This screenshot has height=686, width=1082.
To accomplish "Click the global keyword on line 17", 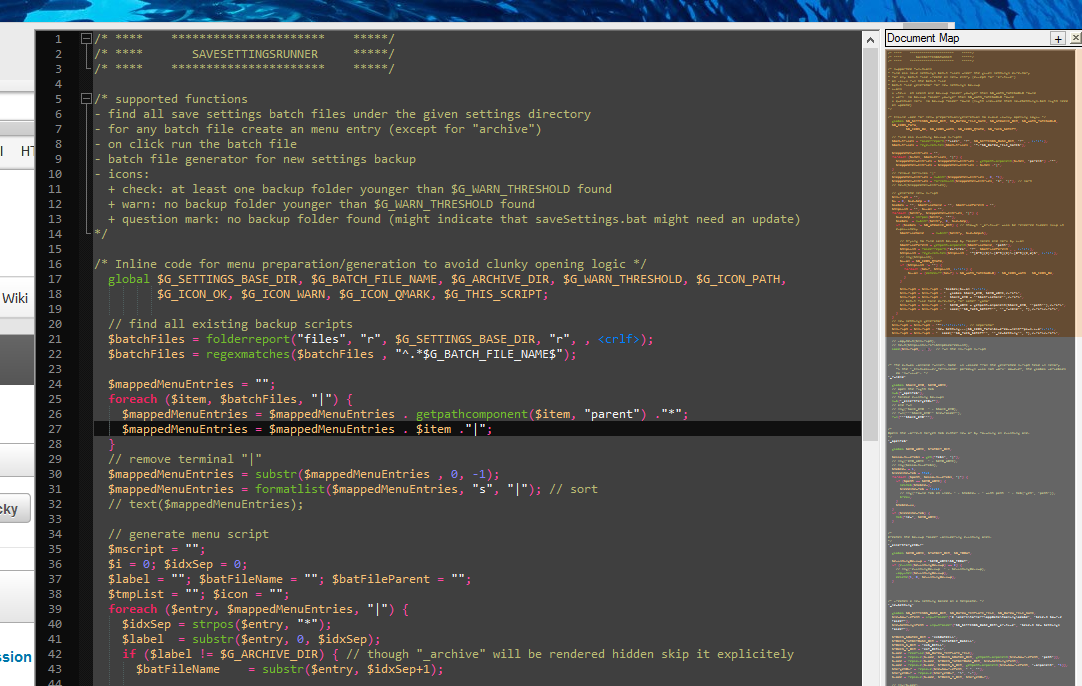I will pyautogui.click(x=128, y=278).
